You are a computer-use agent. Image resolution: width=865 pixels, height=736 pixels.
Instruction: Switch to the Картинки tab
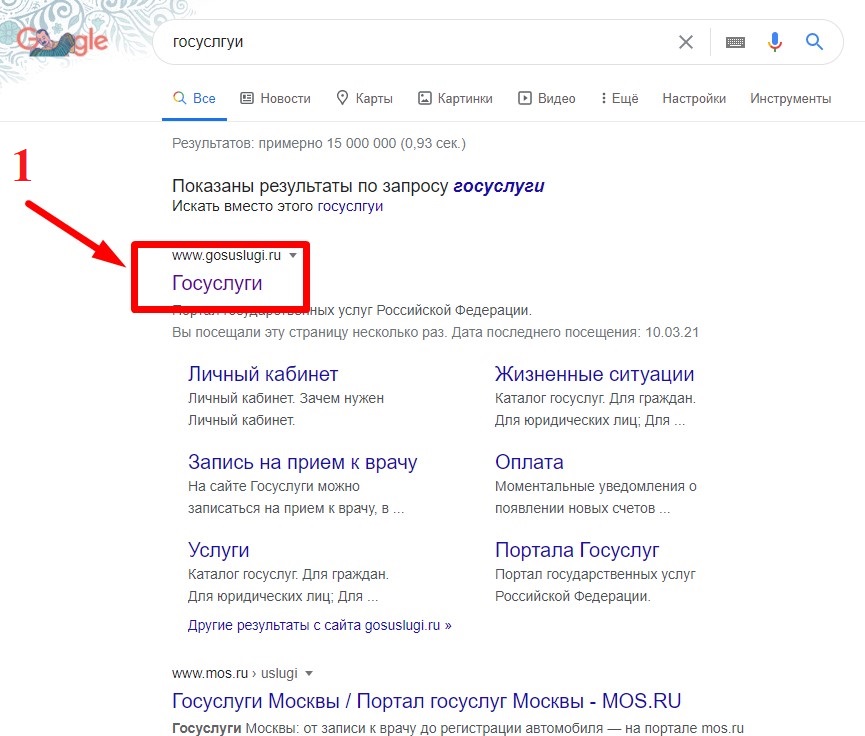click(x=455, y=98)
